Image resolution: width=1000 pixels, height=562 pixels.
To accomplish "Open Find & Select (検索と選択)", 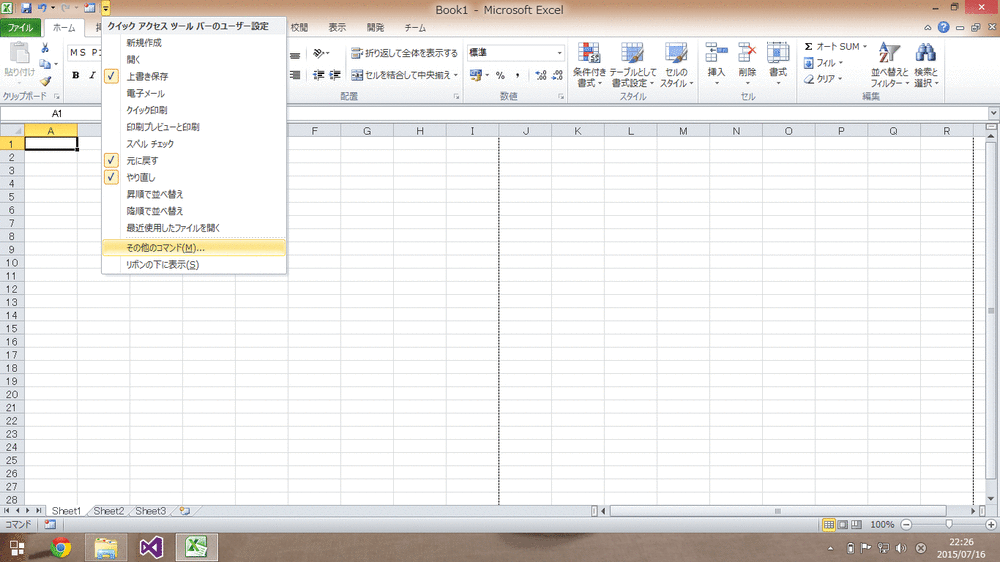I will coord(926,65).
